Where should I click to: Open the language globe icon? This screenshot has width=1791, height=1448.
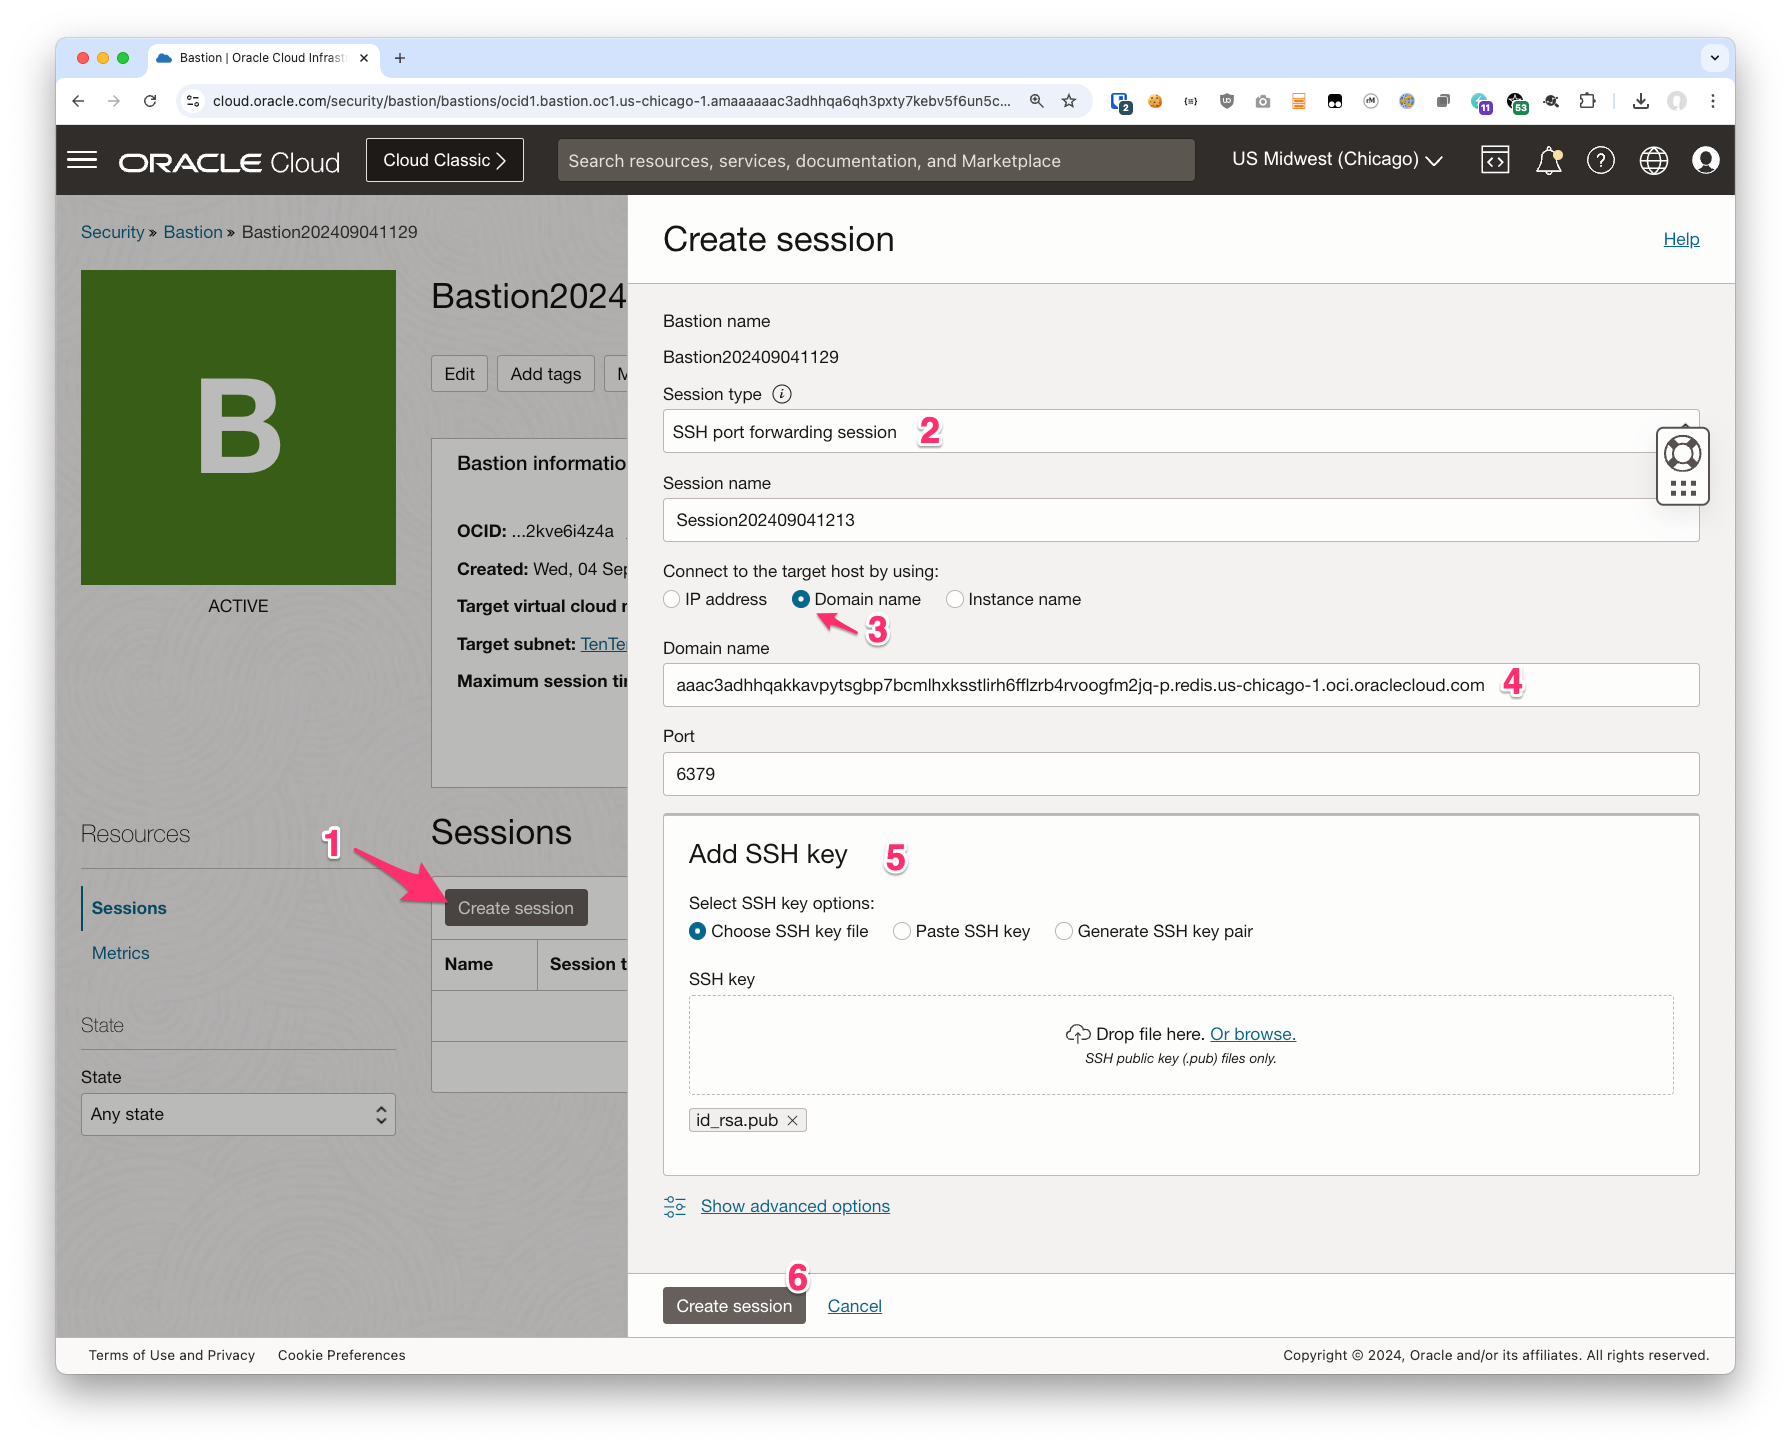point(1653,160)
